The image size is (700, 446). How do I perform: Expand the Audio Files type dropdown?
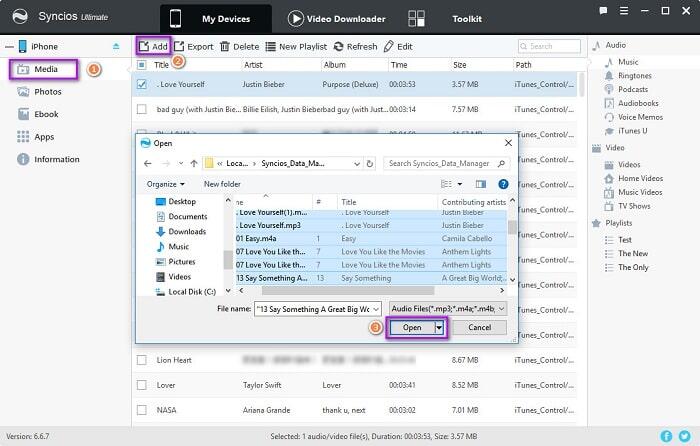coord(448,308)
